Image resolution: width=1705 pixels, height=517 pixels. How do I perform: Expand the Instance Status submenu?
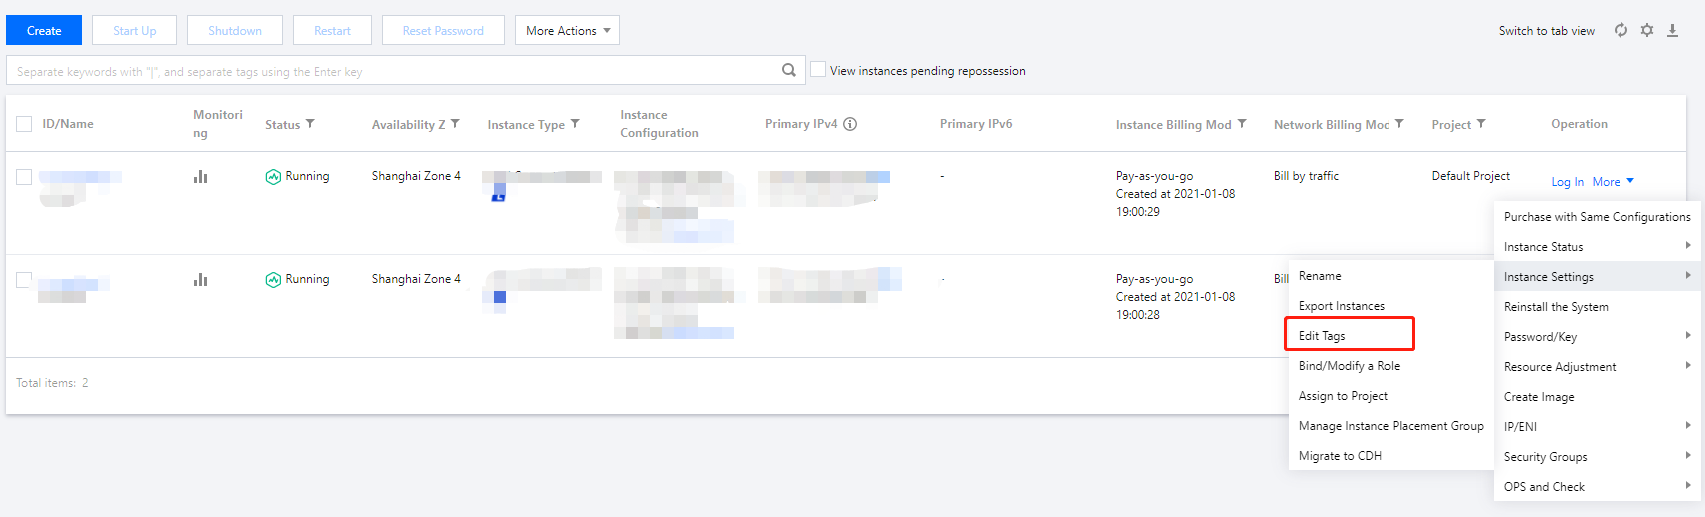(1595, 246)
